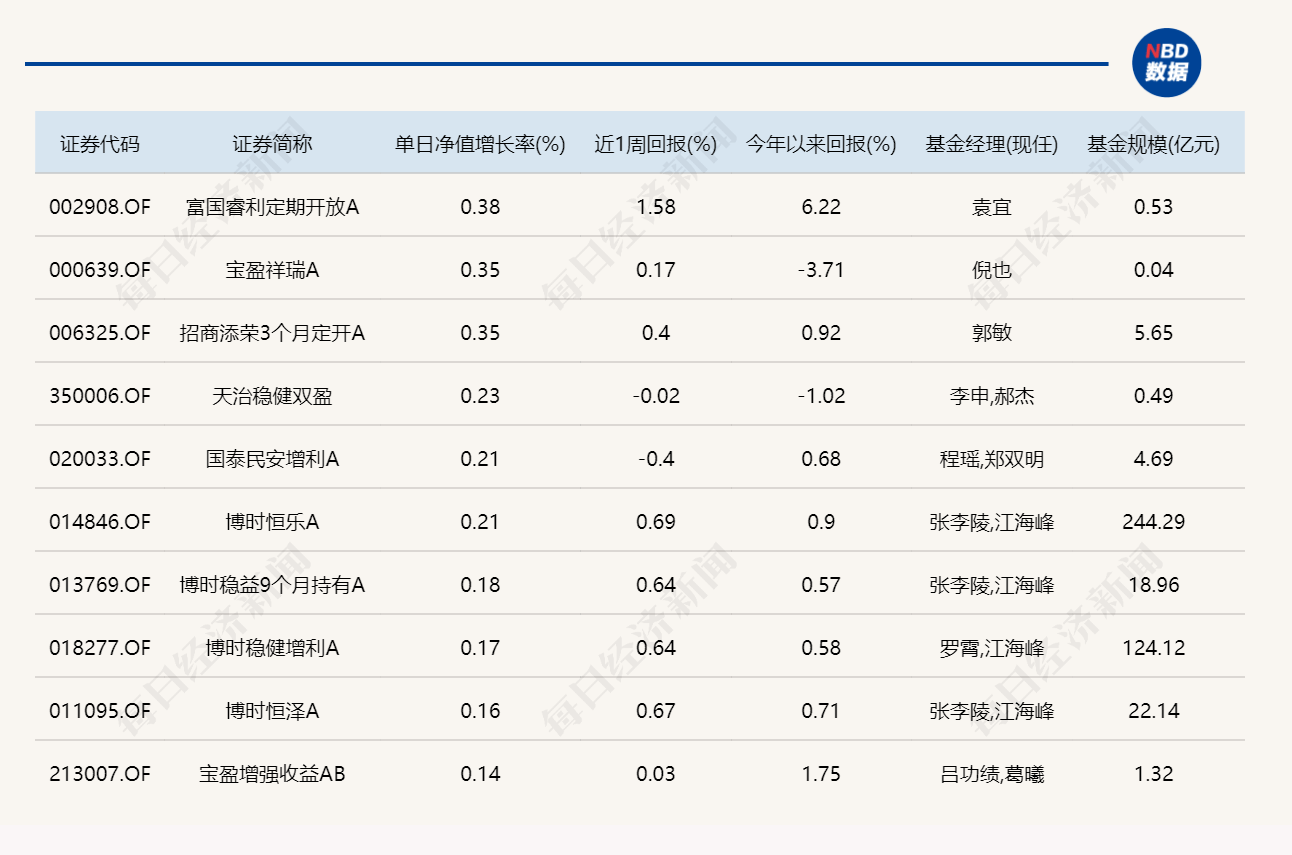
Task: Select fund manager 程瑶,郑双明
Action: point(991,459)
